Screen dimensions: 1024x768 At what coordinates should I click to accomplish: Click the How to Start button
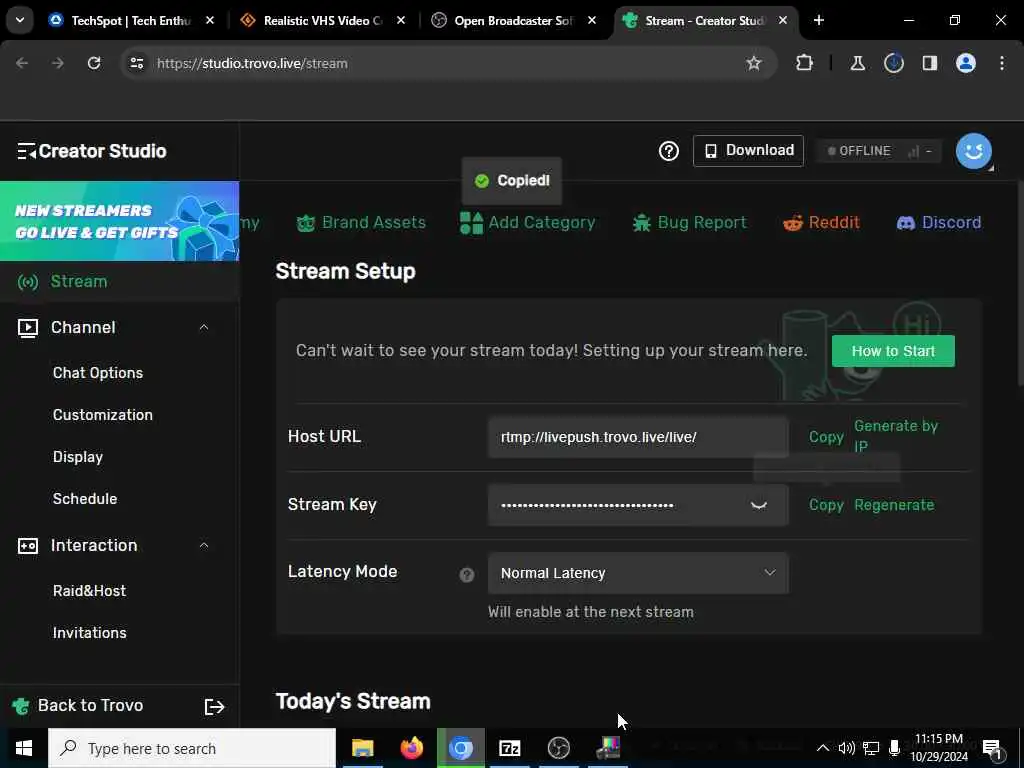pos(893,351)
